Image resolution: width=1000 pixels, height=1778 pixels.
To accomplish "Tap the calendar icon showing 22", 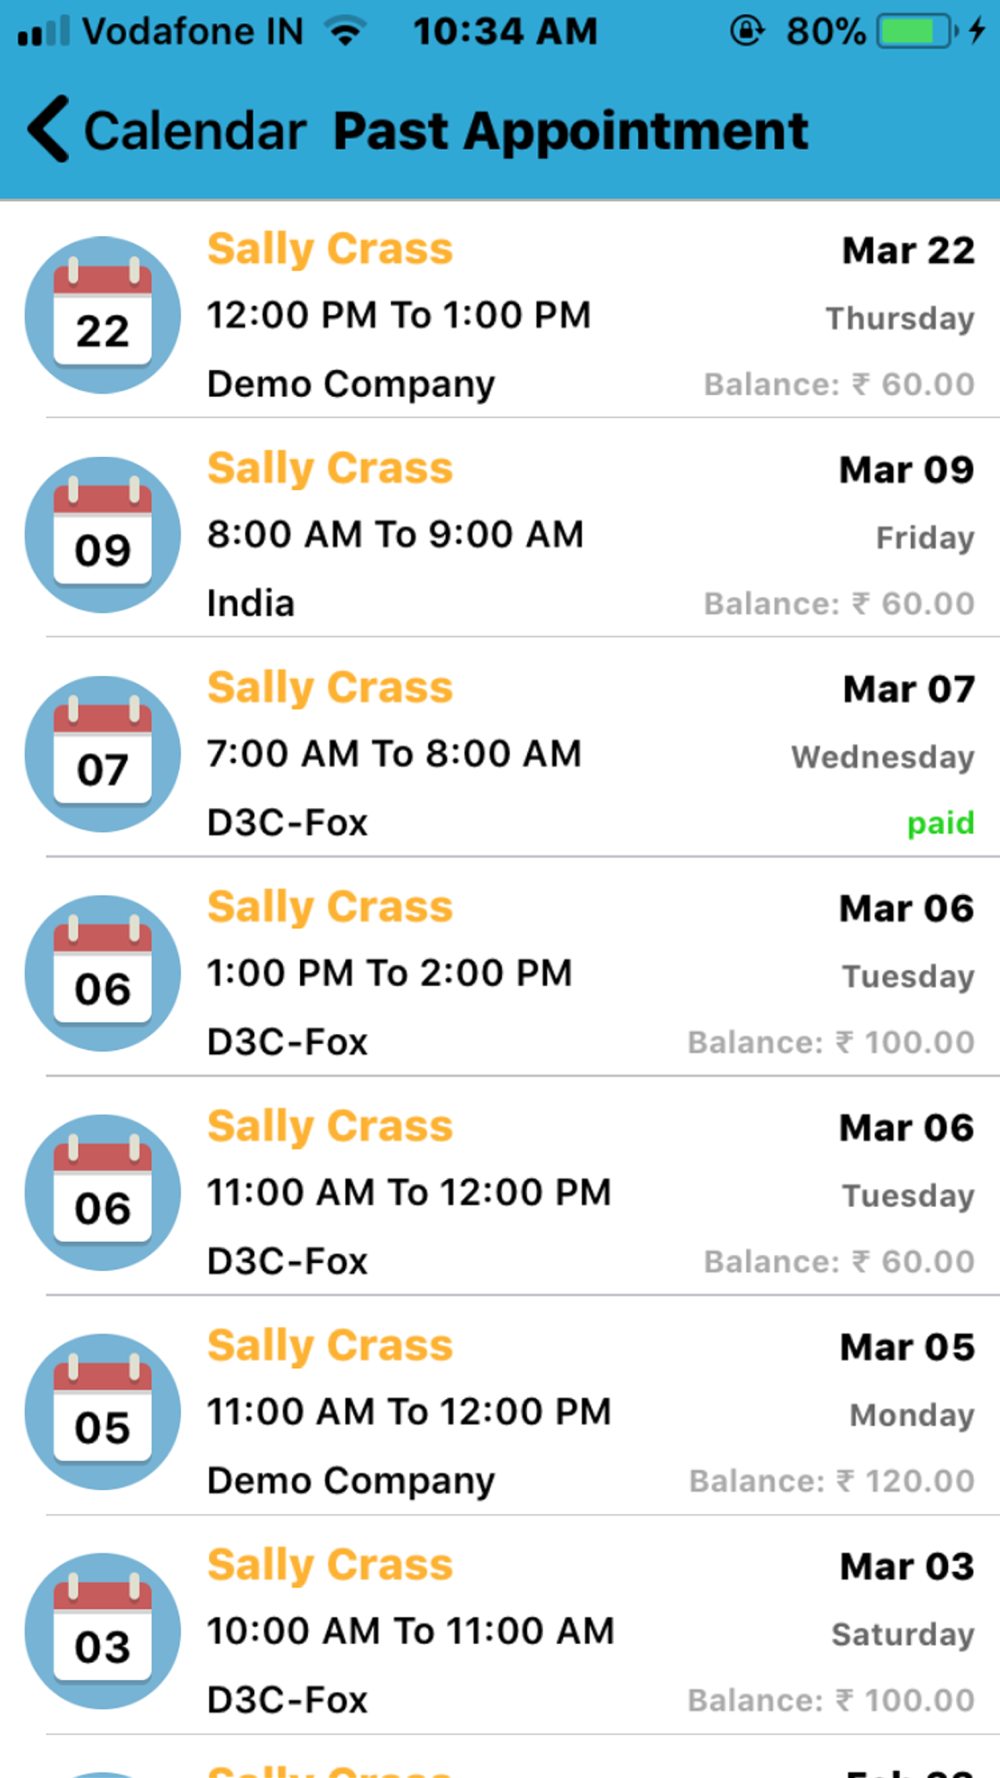I will click(102, 315).
